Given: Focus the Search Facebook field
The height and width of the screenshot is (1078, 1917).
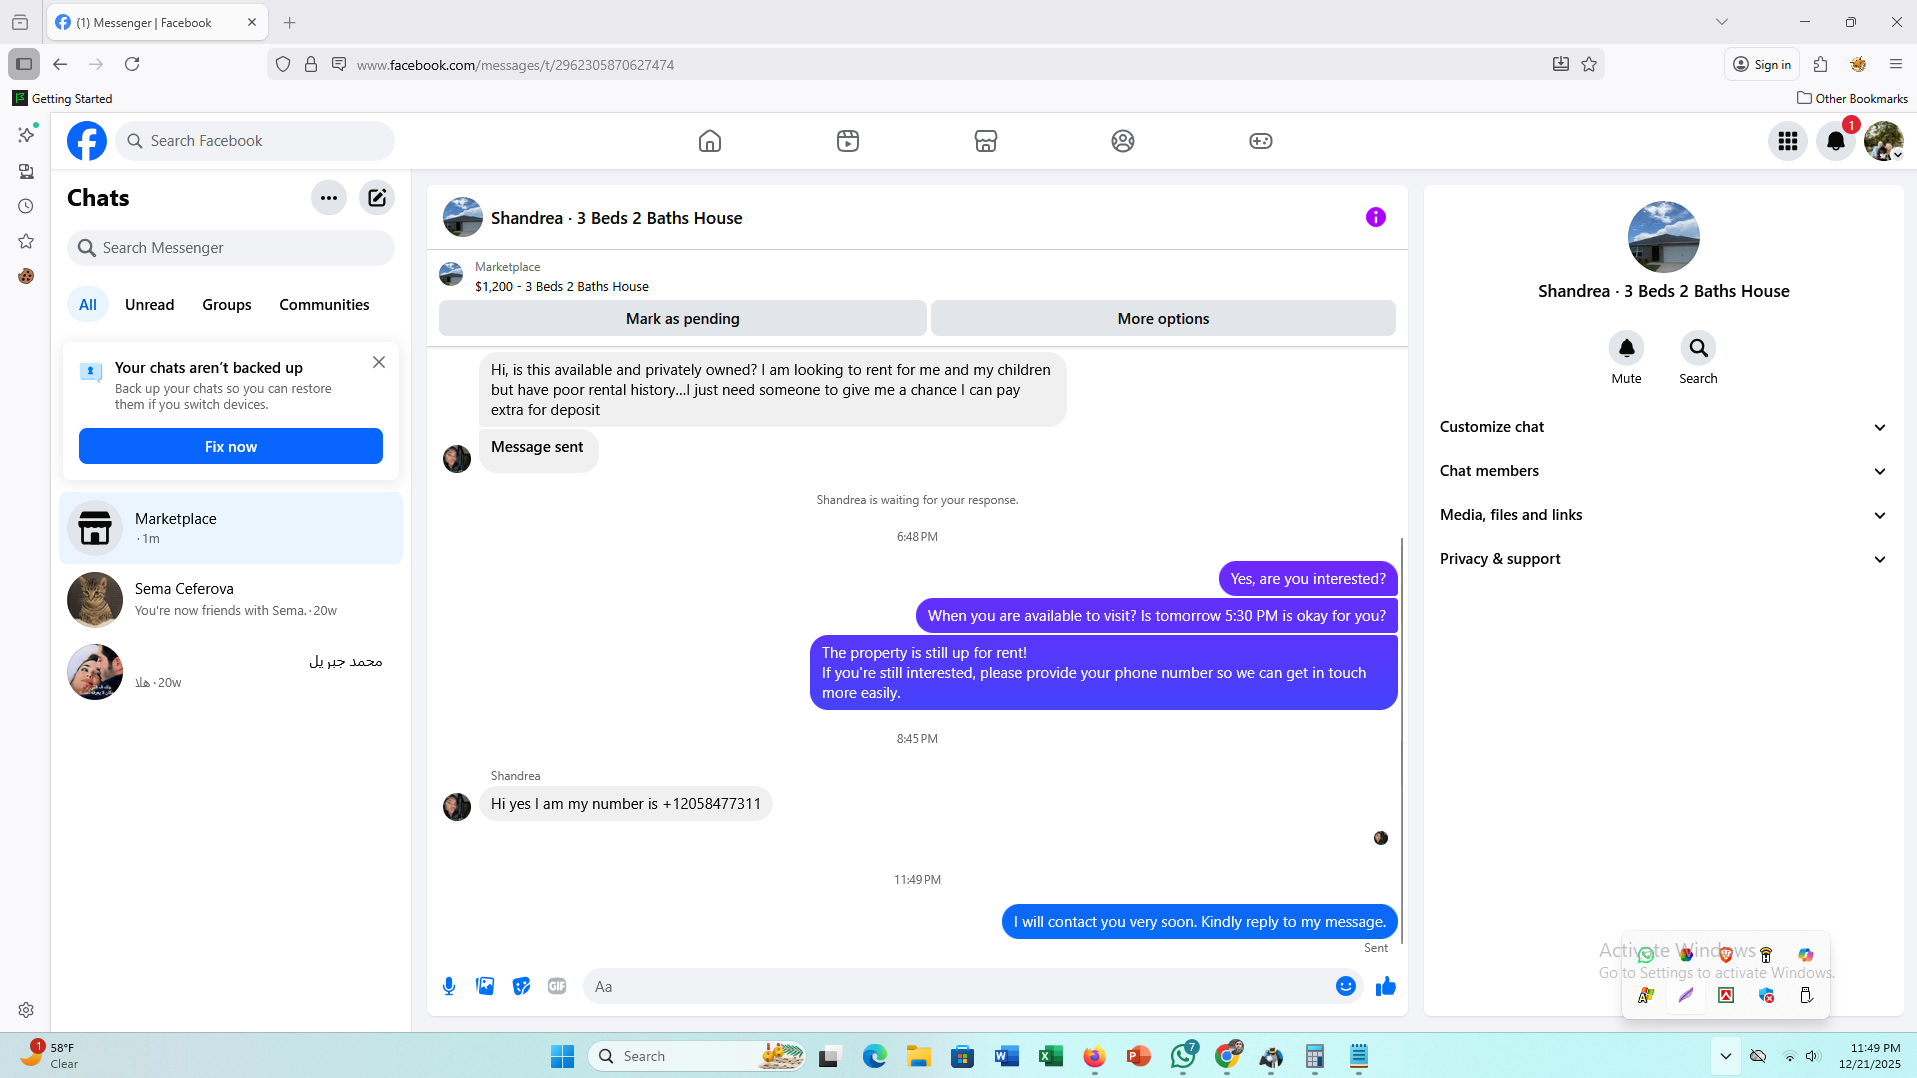Looking at the screenshot, I should [255, 141].
